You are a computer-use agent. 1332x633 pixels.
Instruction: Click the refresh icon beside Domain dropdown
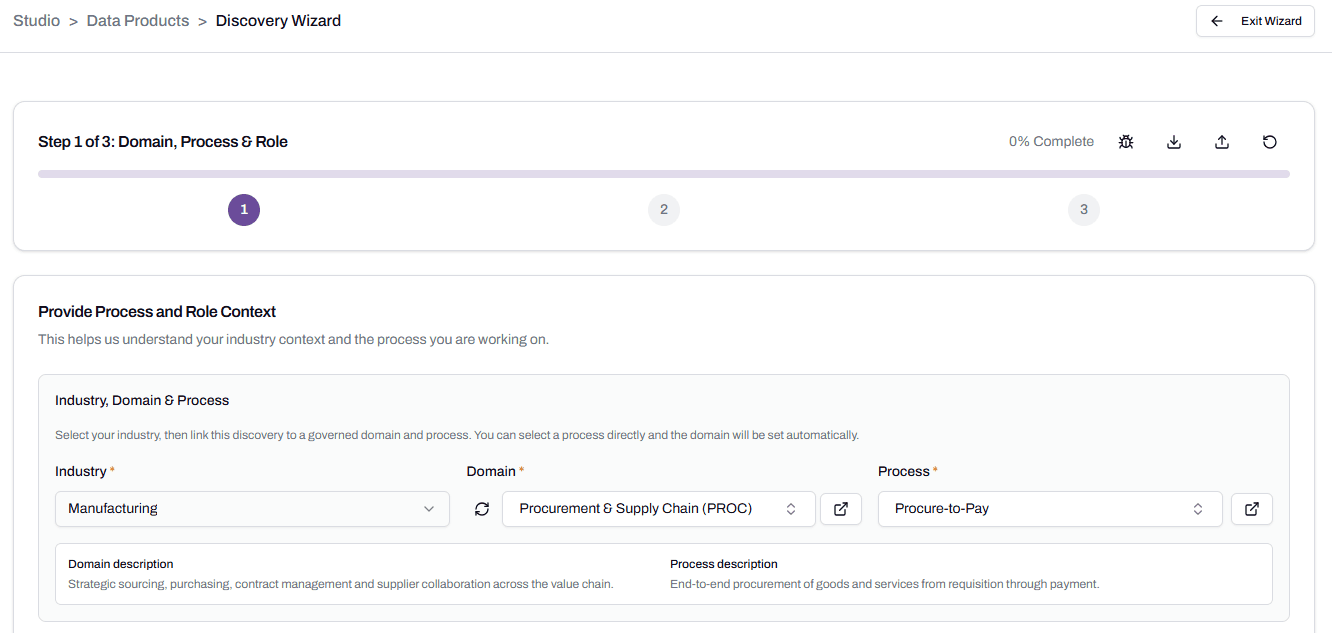482,509
